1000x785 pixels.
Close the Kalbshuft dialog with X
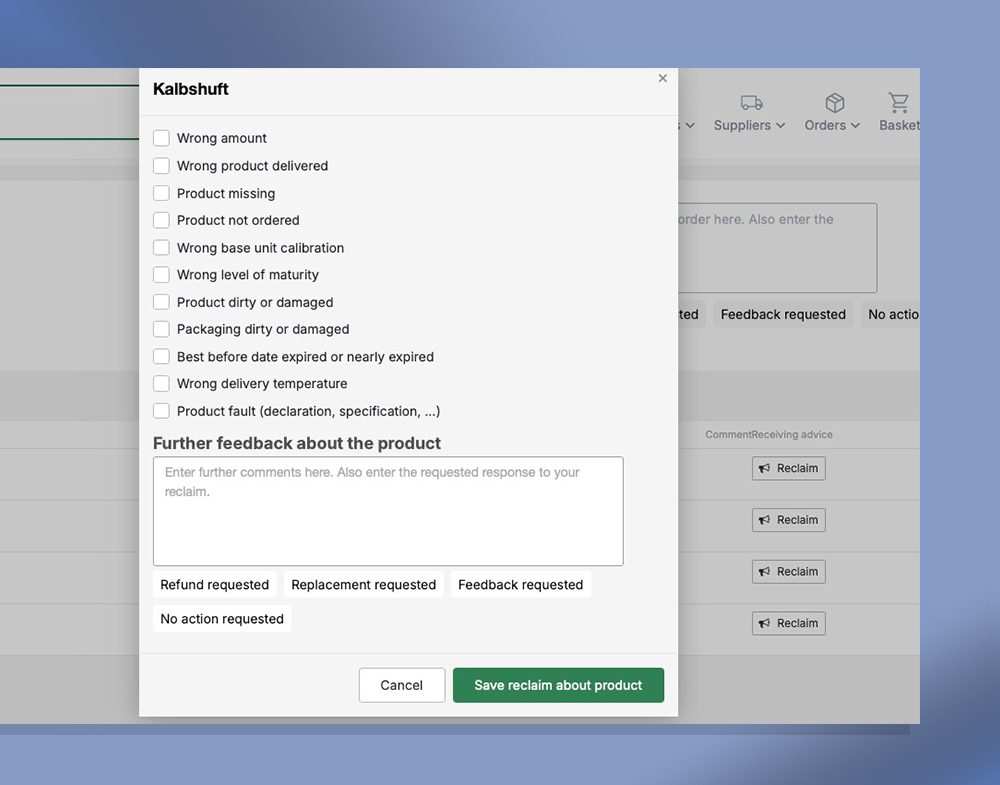(x=662, y=78)
